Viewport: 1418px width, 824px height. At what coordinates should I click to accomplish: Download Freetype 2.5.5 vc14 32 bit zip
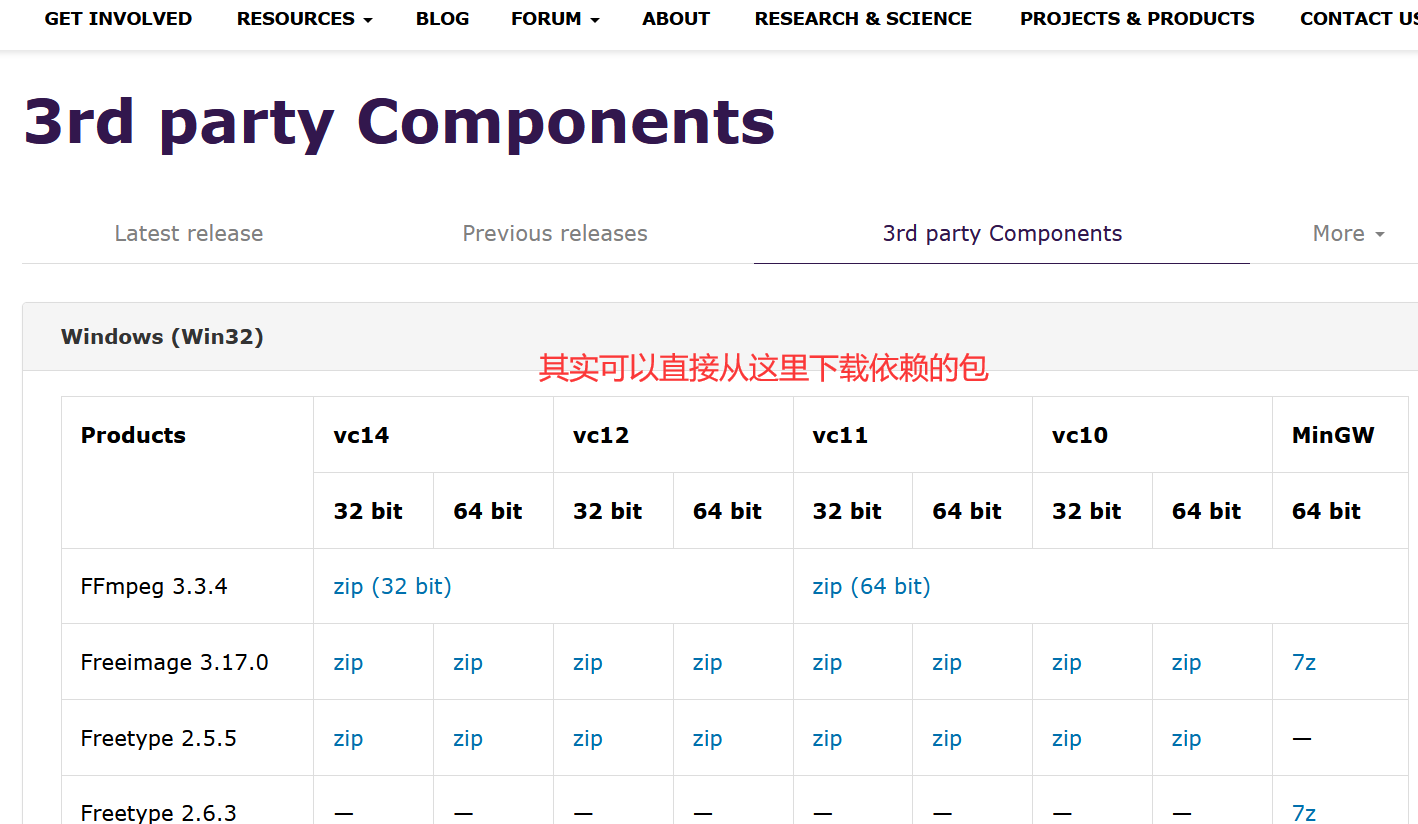348,739
